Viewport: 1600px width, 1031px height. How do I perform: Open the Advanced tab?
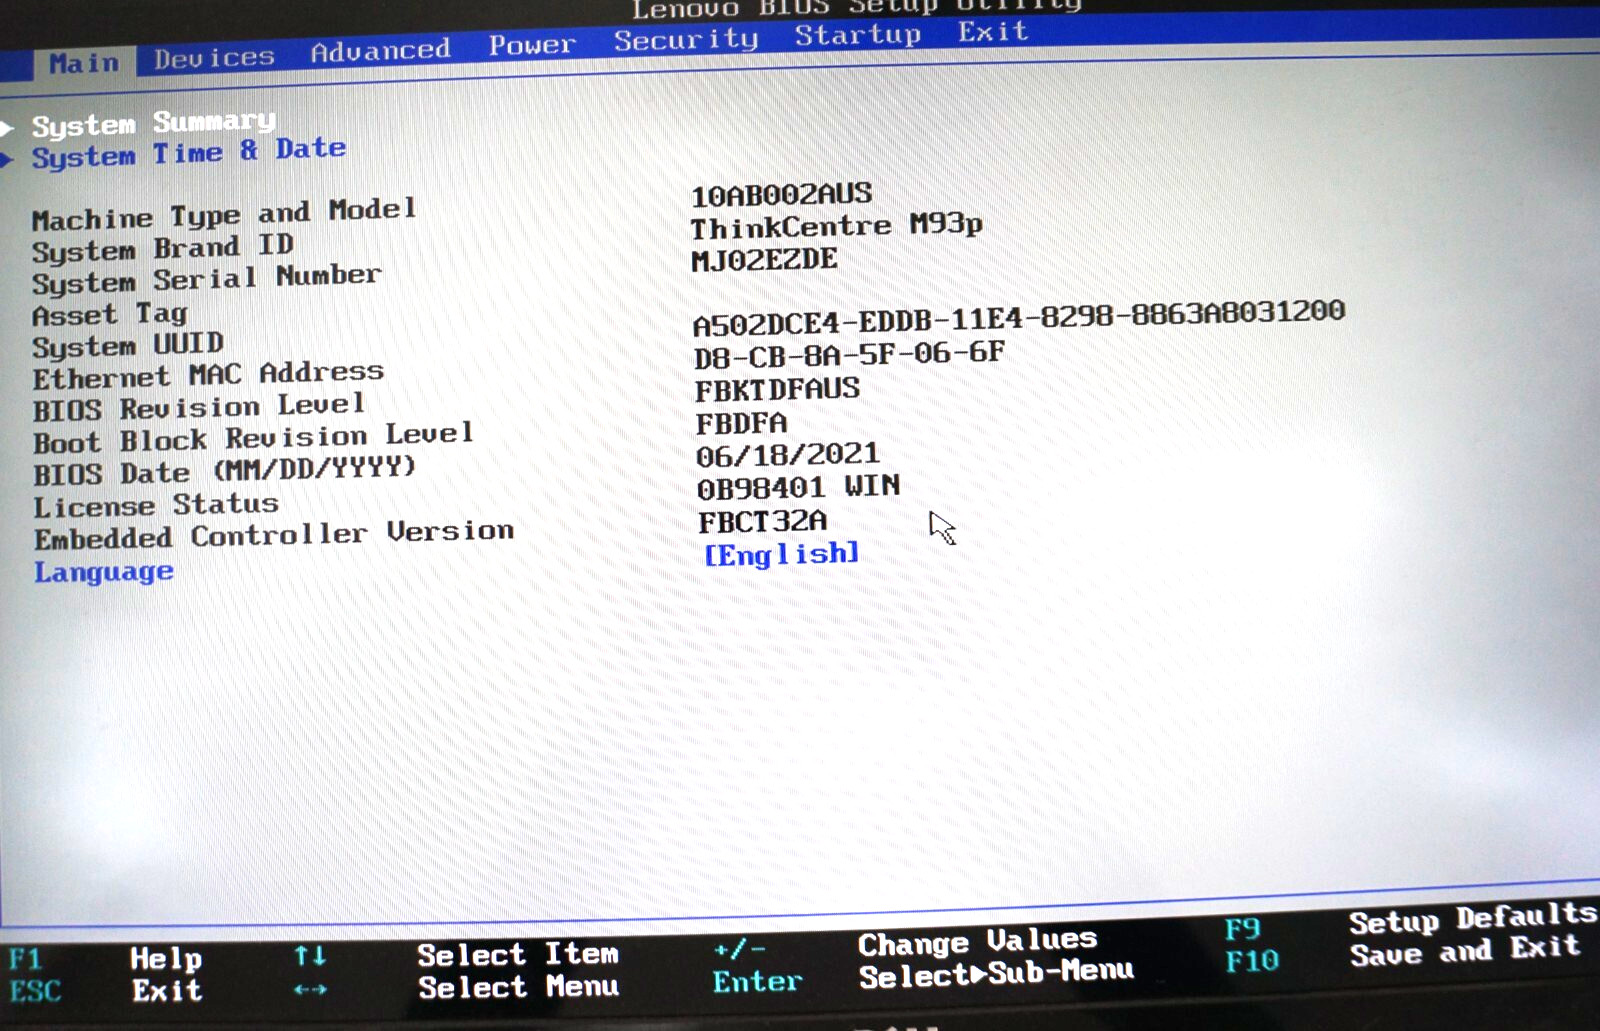(380, 50)
